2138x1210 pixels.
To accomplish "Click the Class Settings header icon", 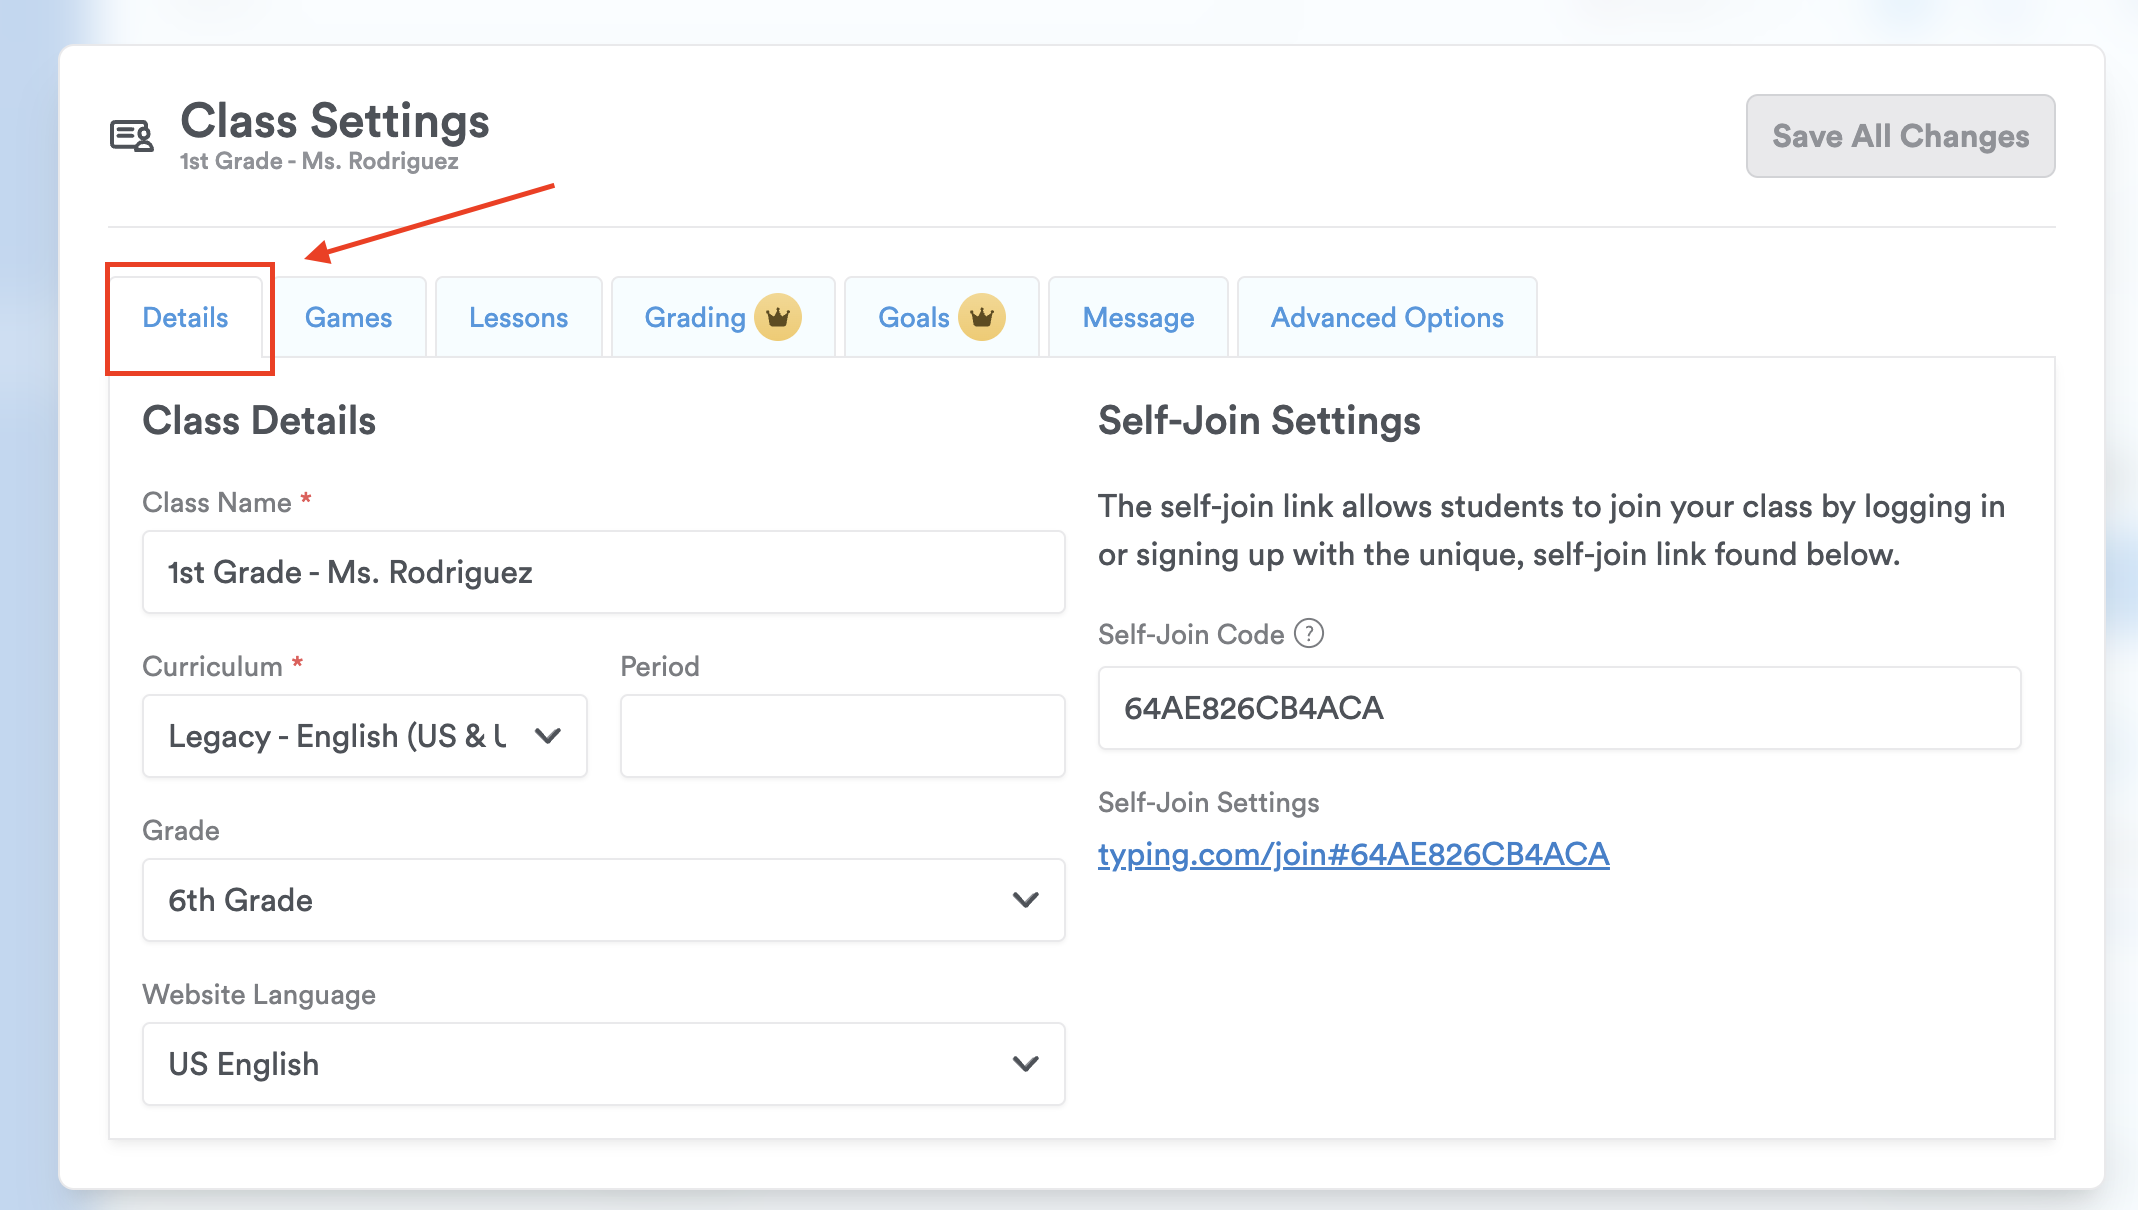I will point(132,136).
